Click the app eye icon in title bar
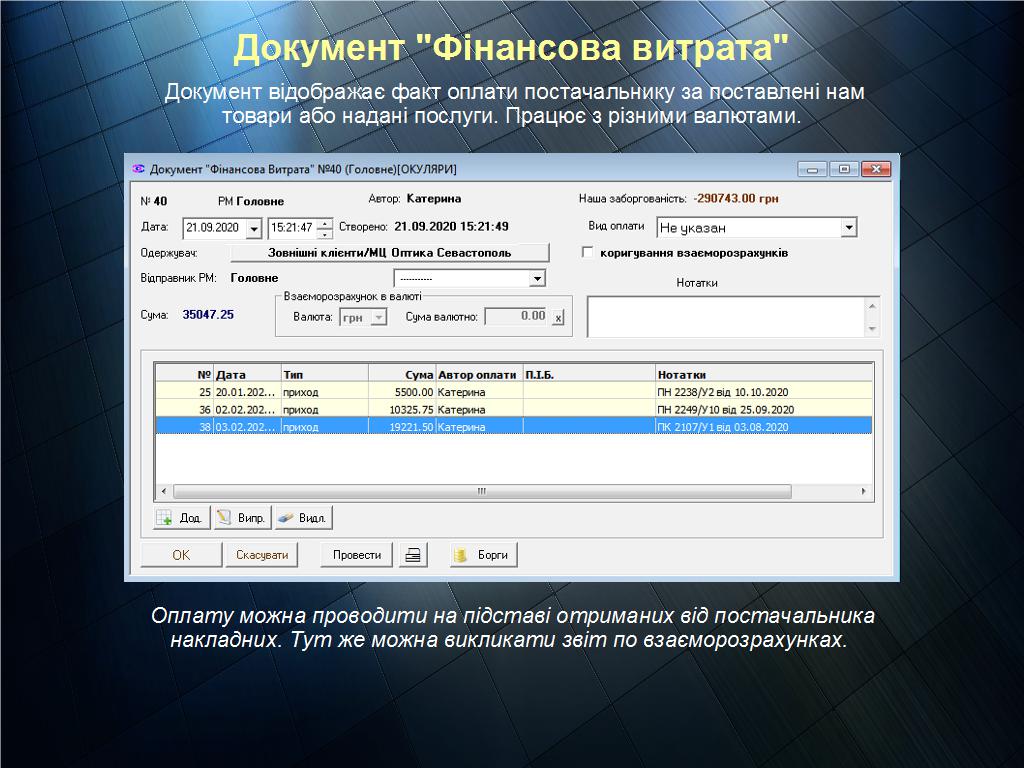The width and height of the screenshot is (1024, 768). [139, 169]
